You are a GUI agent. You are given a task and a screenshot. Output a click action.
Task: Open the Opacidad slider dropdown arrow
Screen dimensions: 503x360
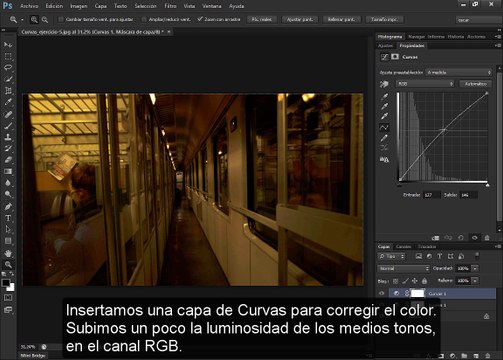tap(475, 268)
